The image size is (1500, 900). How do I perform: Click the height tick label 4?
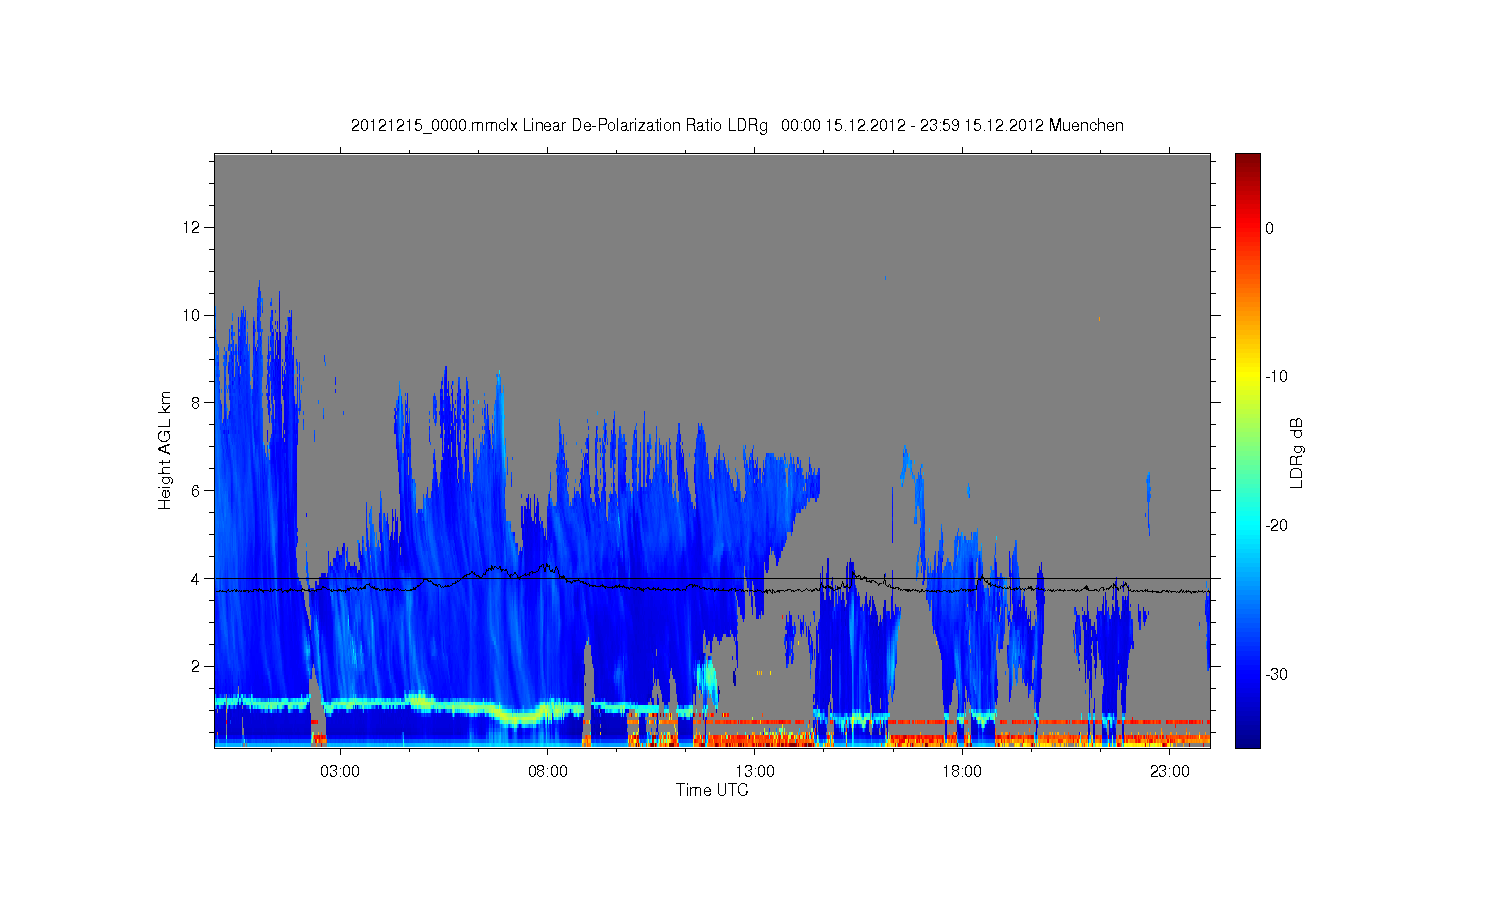coord(197,578)
